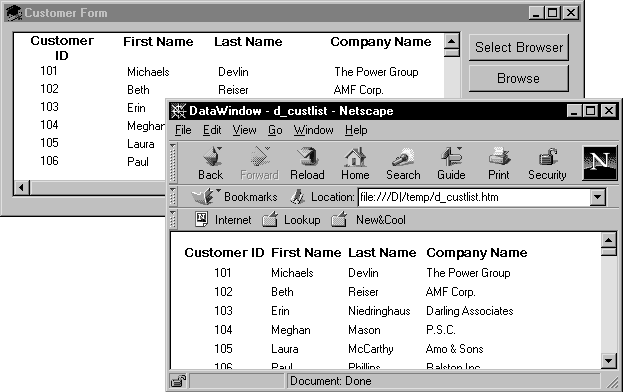Click the Customer Form title bar icon
The height and width of the screenshot is (392, 625).
(x=14, y=13)
